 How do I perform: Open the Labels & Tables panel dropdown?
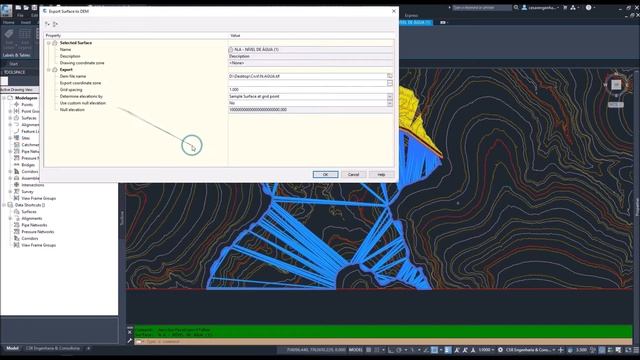[16, 55]
